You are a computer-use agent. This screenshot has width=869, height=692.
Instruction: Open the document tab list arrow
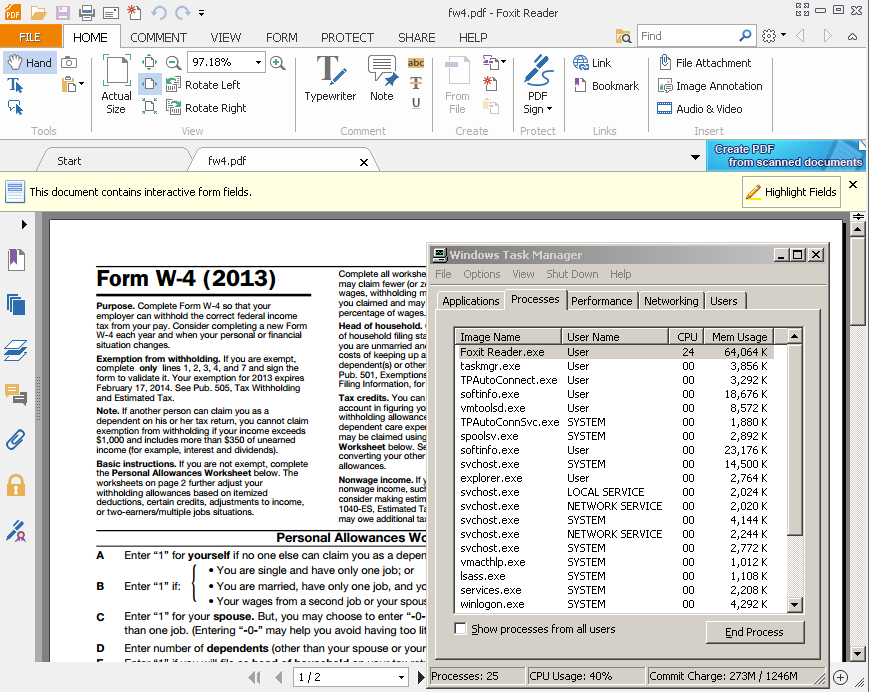[x=695, y=158]
